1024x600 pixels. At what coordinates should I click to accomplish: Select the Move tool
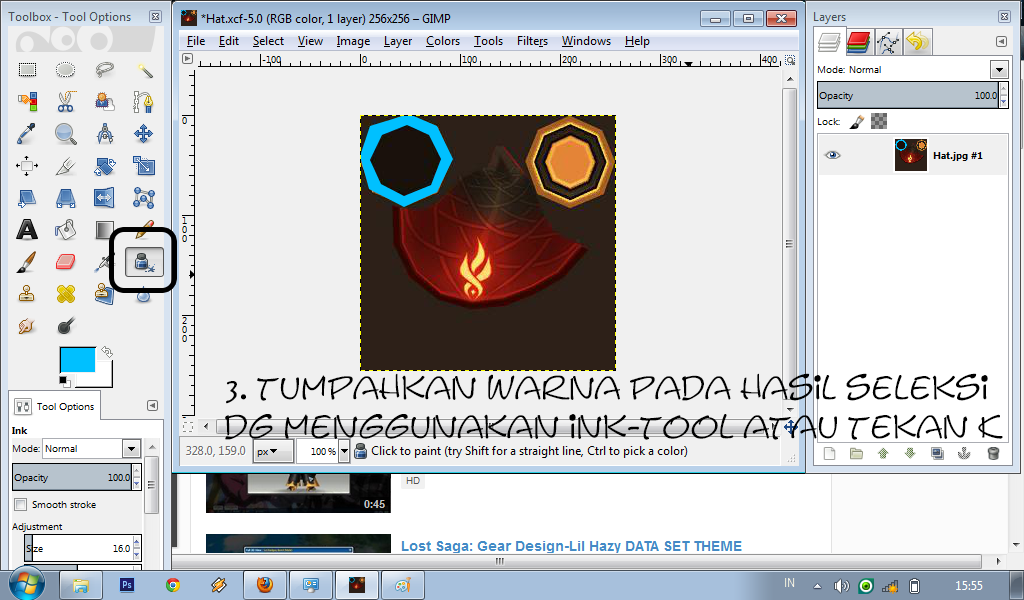(x=144, y=134)
